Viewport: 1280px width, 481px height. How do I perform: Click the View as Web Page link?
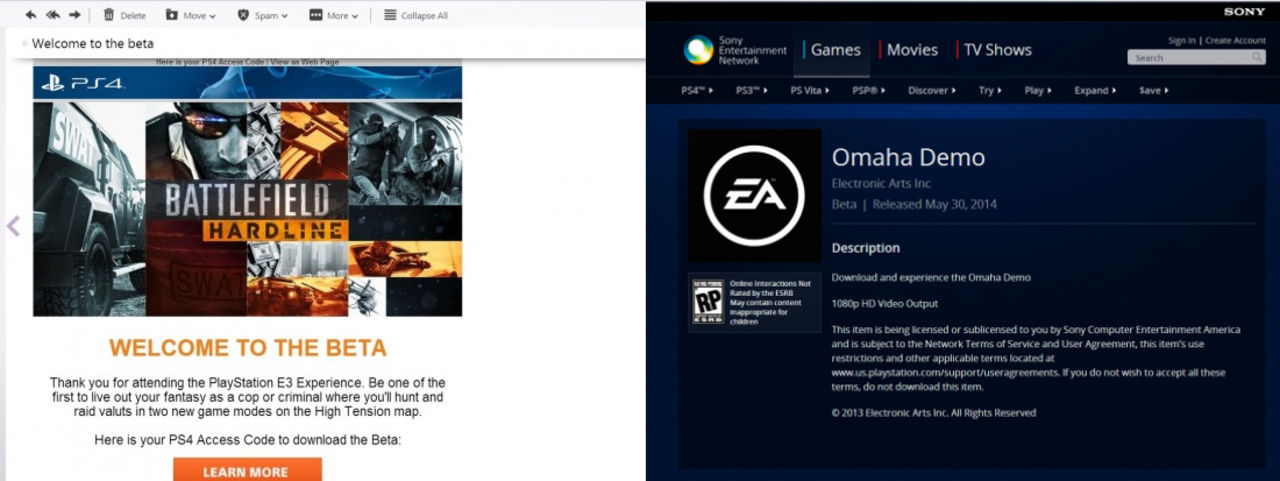tap(304, 62)
